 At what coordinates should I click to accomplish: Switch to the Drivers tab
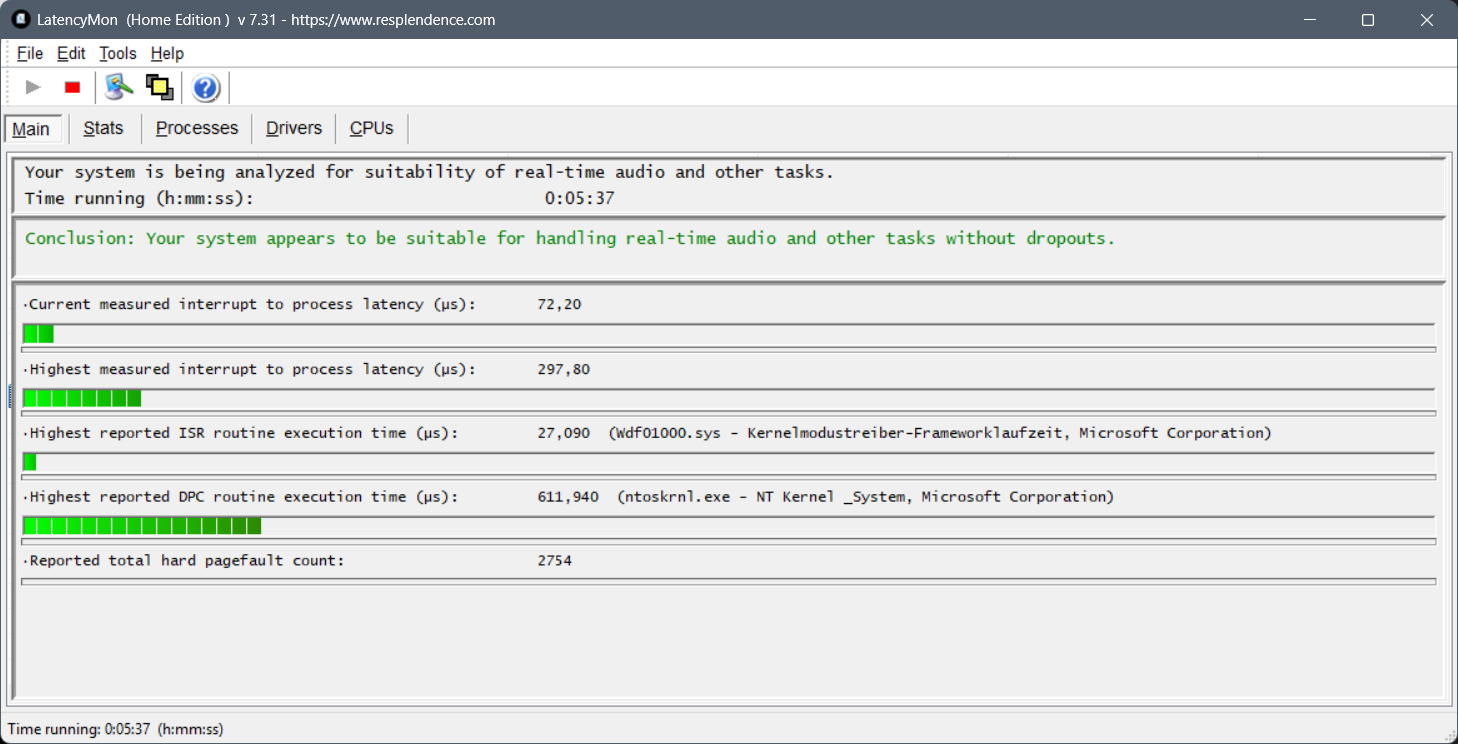294,128
